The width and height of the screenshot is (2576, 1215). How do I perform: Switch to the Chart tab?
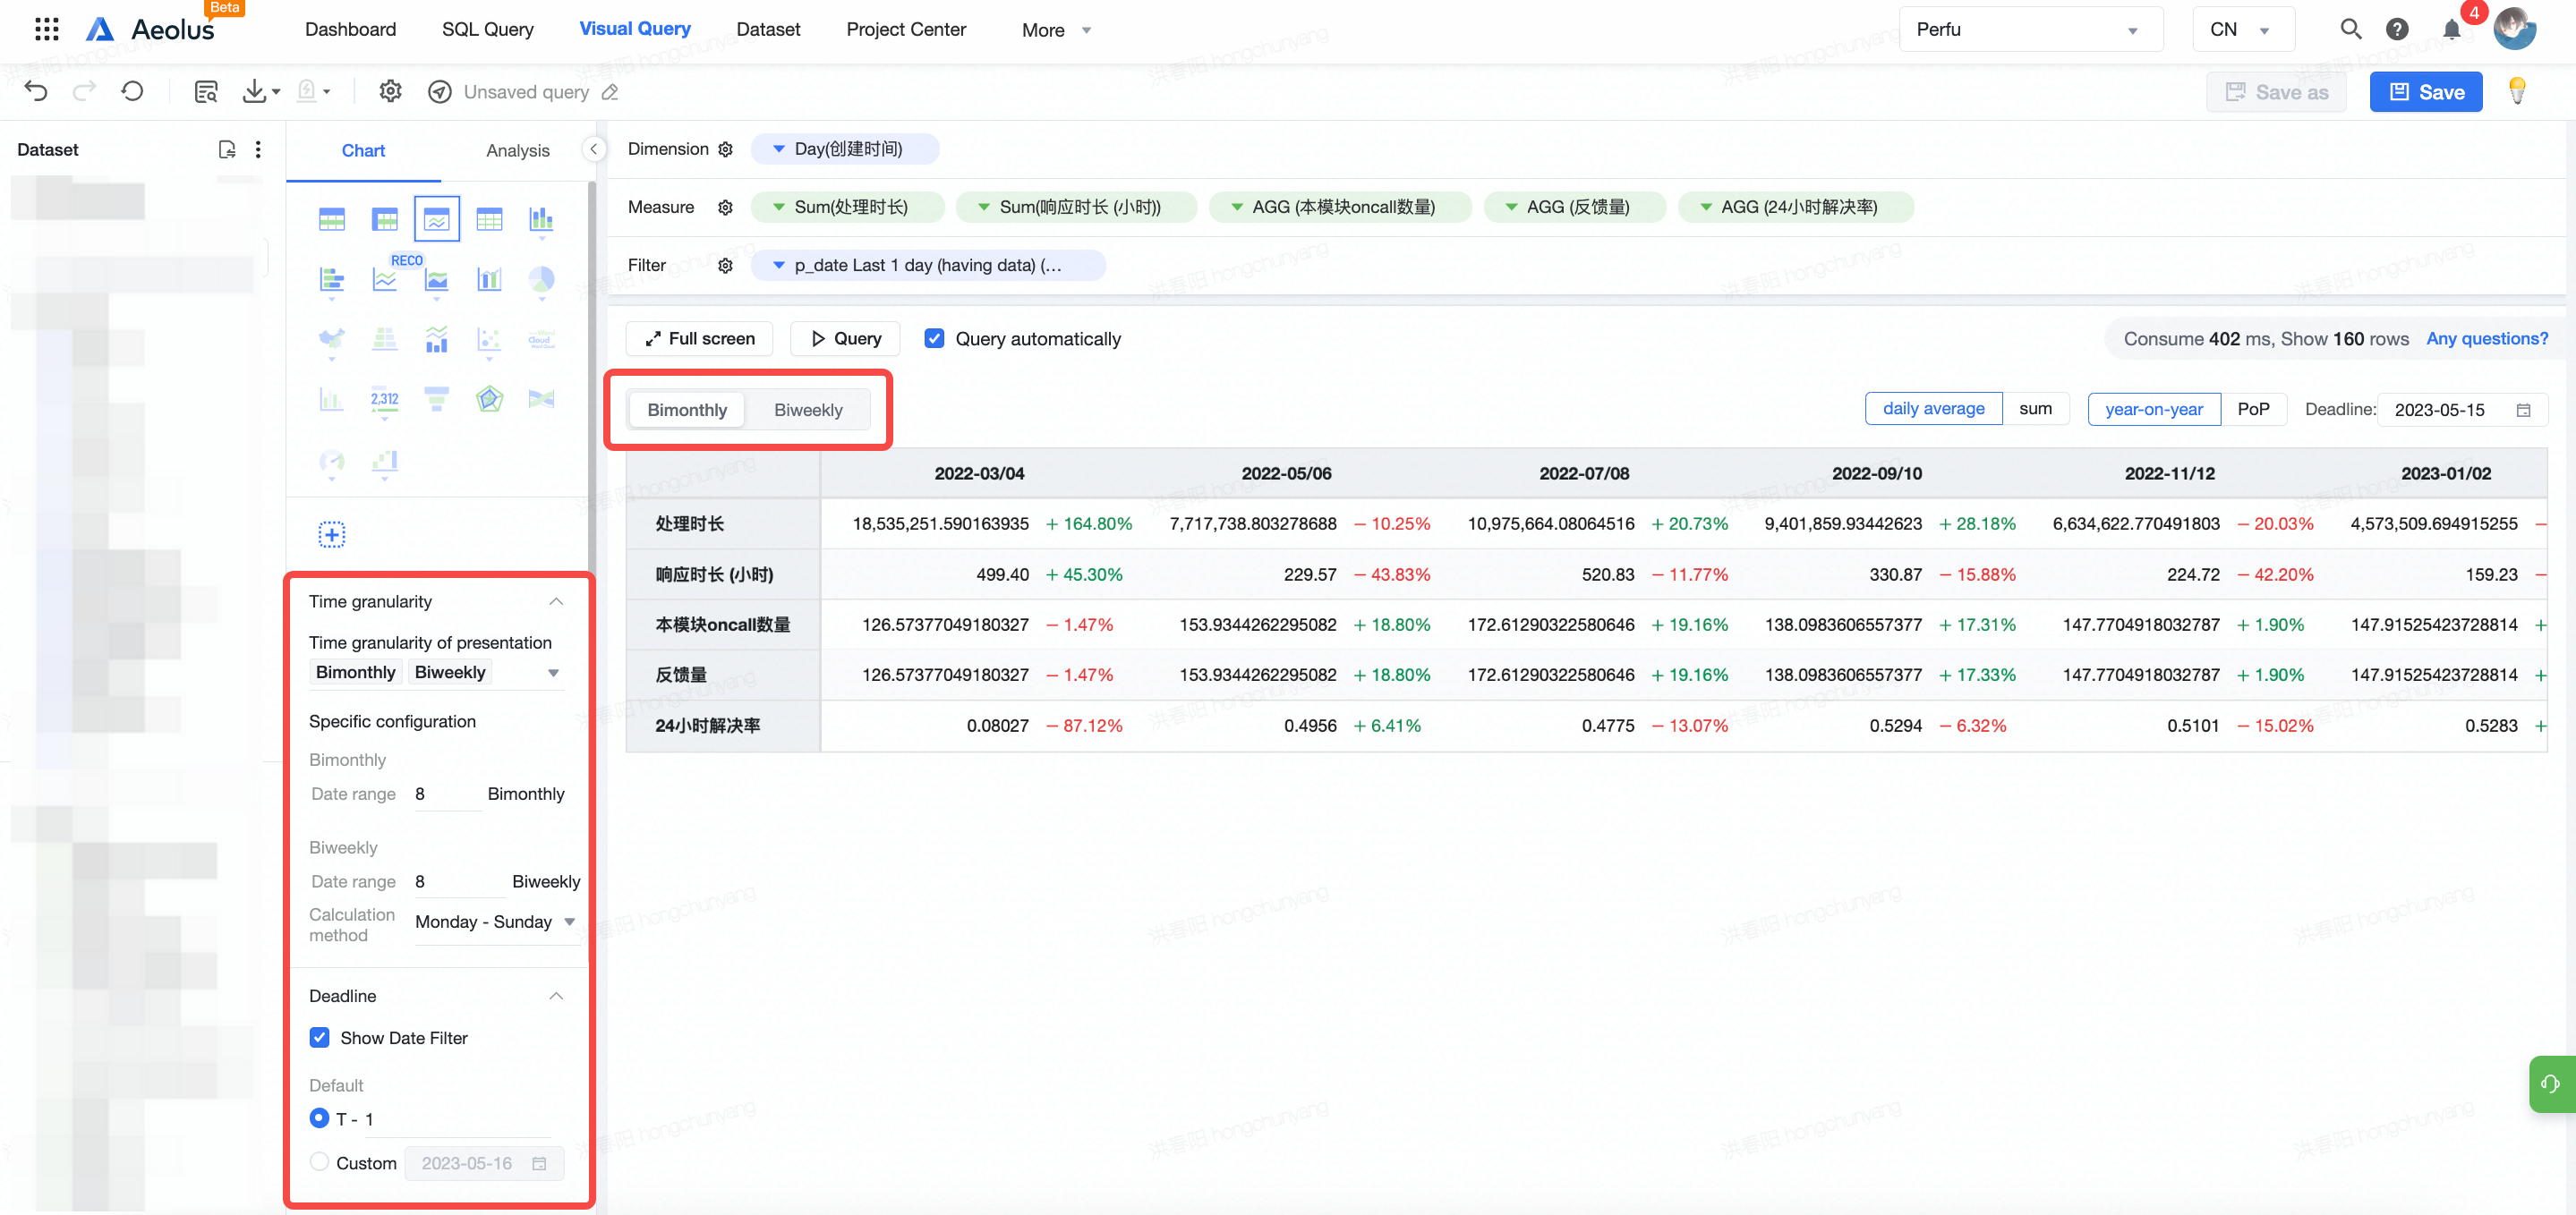(x=363, y=150)
